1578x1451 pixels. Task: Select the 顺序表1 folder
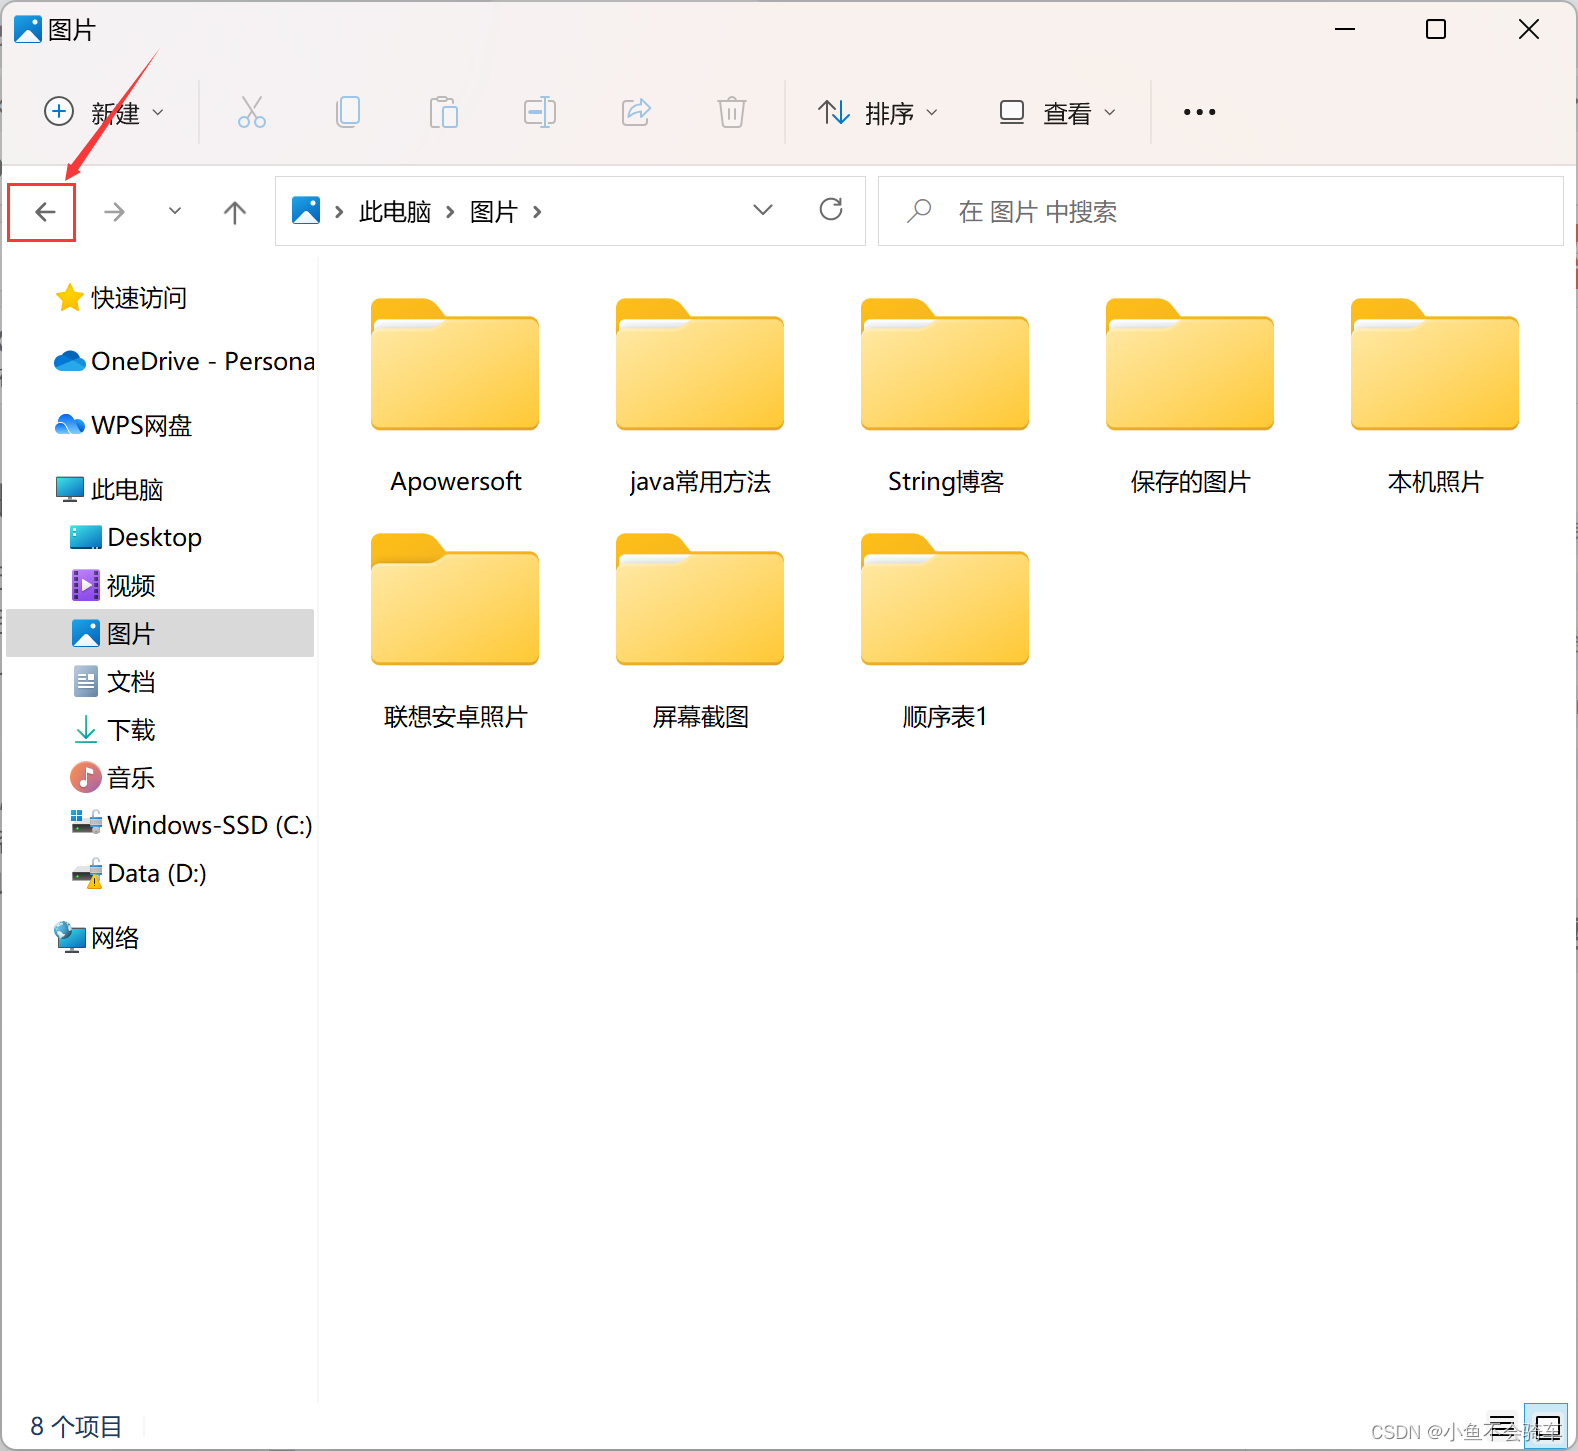coord(945,631)
